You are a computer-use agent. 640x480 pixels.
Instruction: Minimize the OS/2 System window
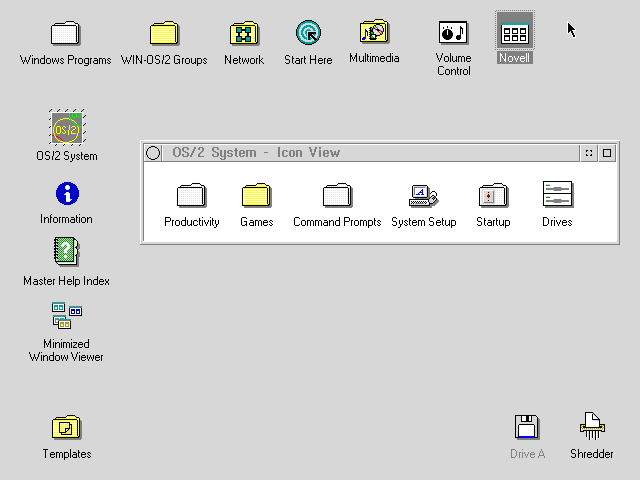point(589,153)
